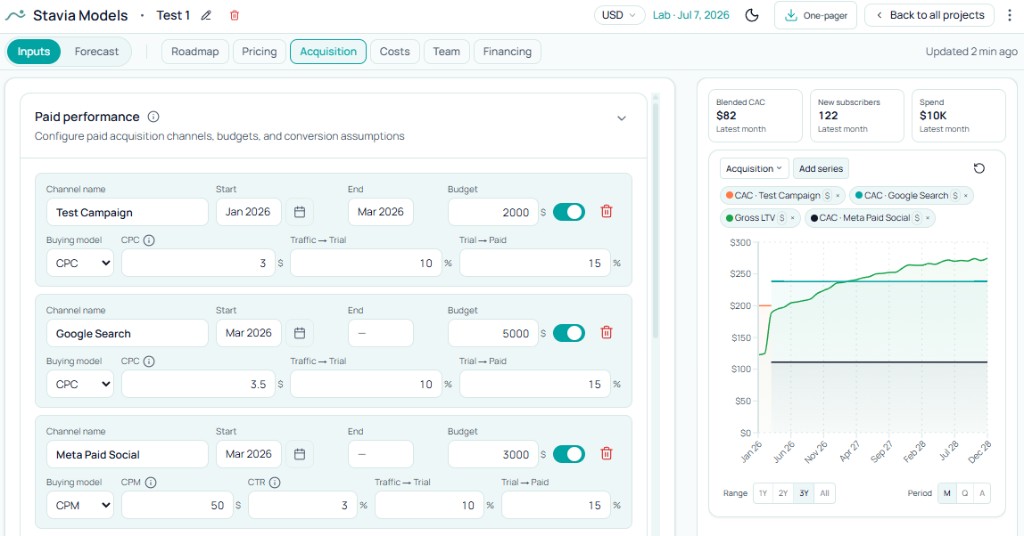The height and width of the screenshot is (536, 1024).
Task: Open the Team tab
Action: (x=447, y=52)
